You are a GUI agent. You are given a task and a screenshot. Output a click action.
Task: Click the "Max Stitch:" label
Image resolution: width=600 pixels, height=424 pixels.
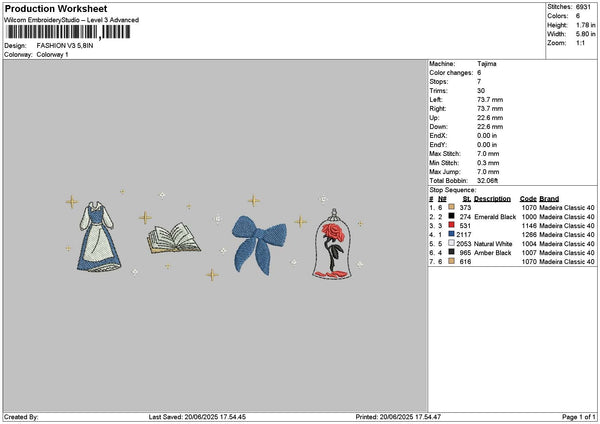pos(445,154)
